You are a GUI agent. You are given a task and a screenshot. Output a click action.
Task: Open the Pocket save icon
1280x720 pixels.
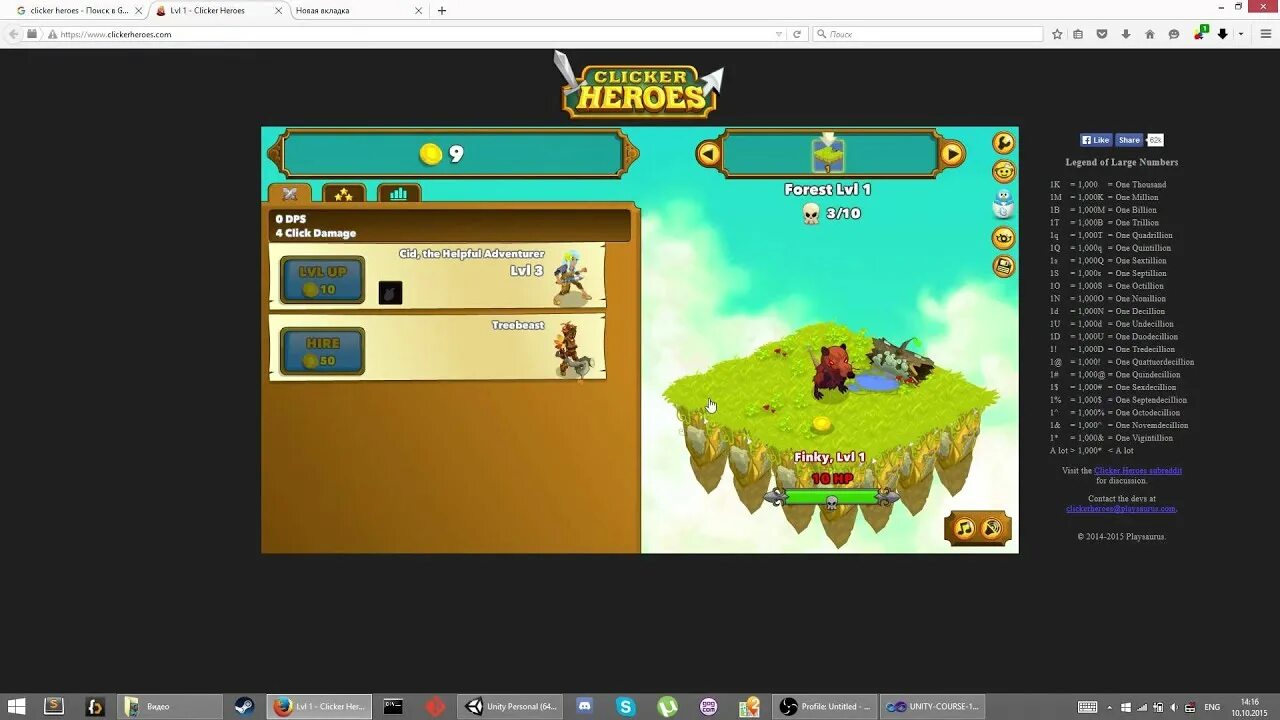(x=1102, y=34)
